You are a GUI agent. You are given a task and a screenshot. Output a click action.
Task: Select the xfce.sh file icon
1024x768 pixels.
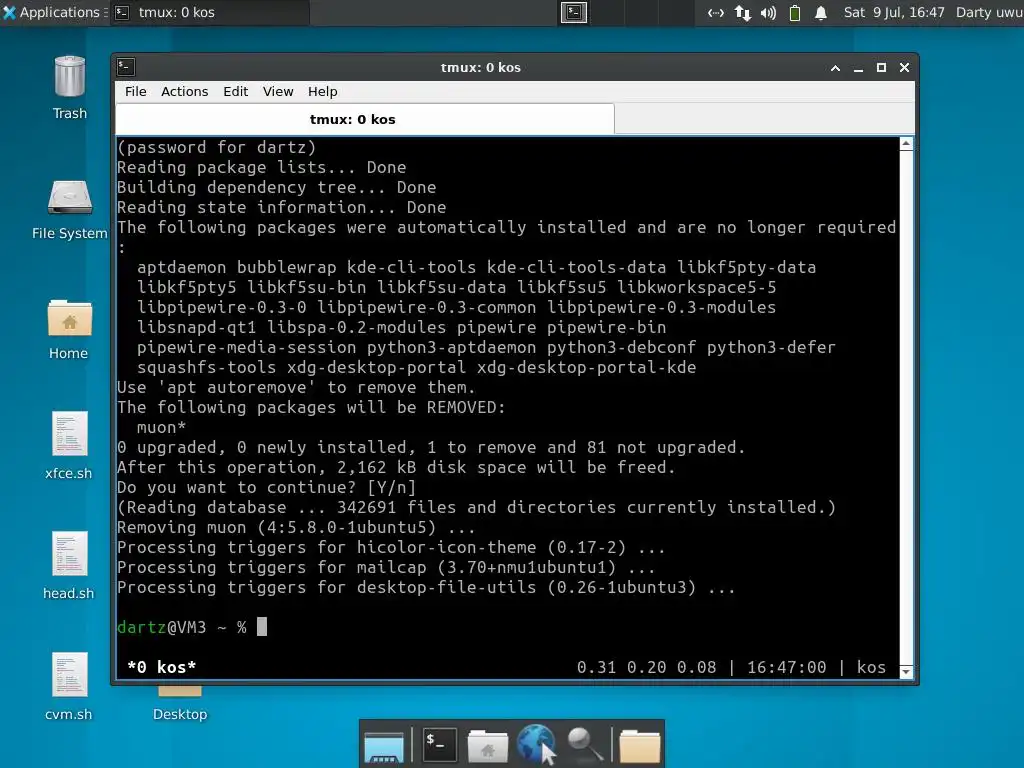click(69, 434)
